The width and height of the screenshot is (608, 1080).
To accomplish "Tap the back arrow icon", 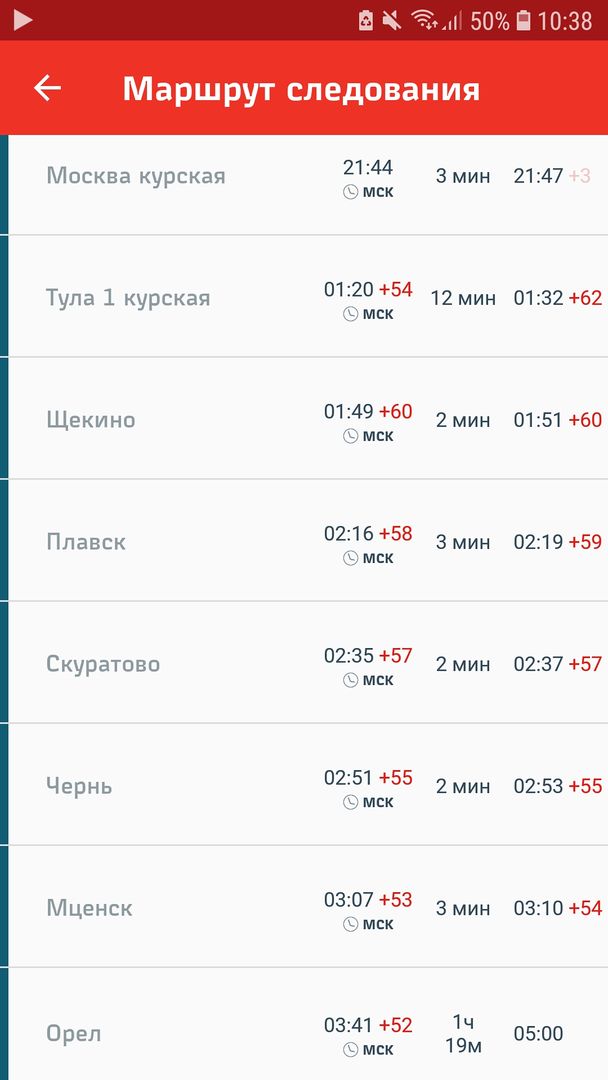I will (x=47, y=88).
